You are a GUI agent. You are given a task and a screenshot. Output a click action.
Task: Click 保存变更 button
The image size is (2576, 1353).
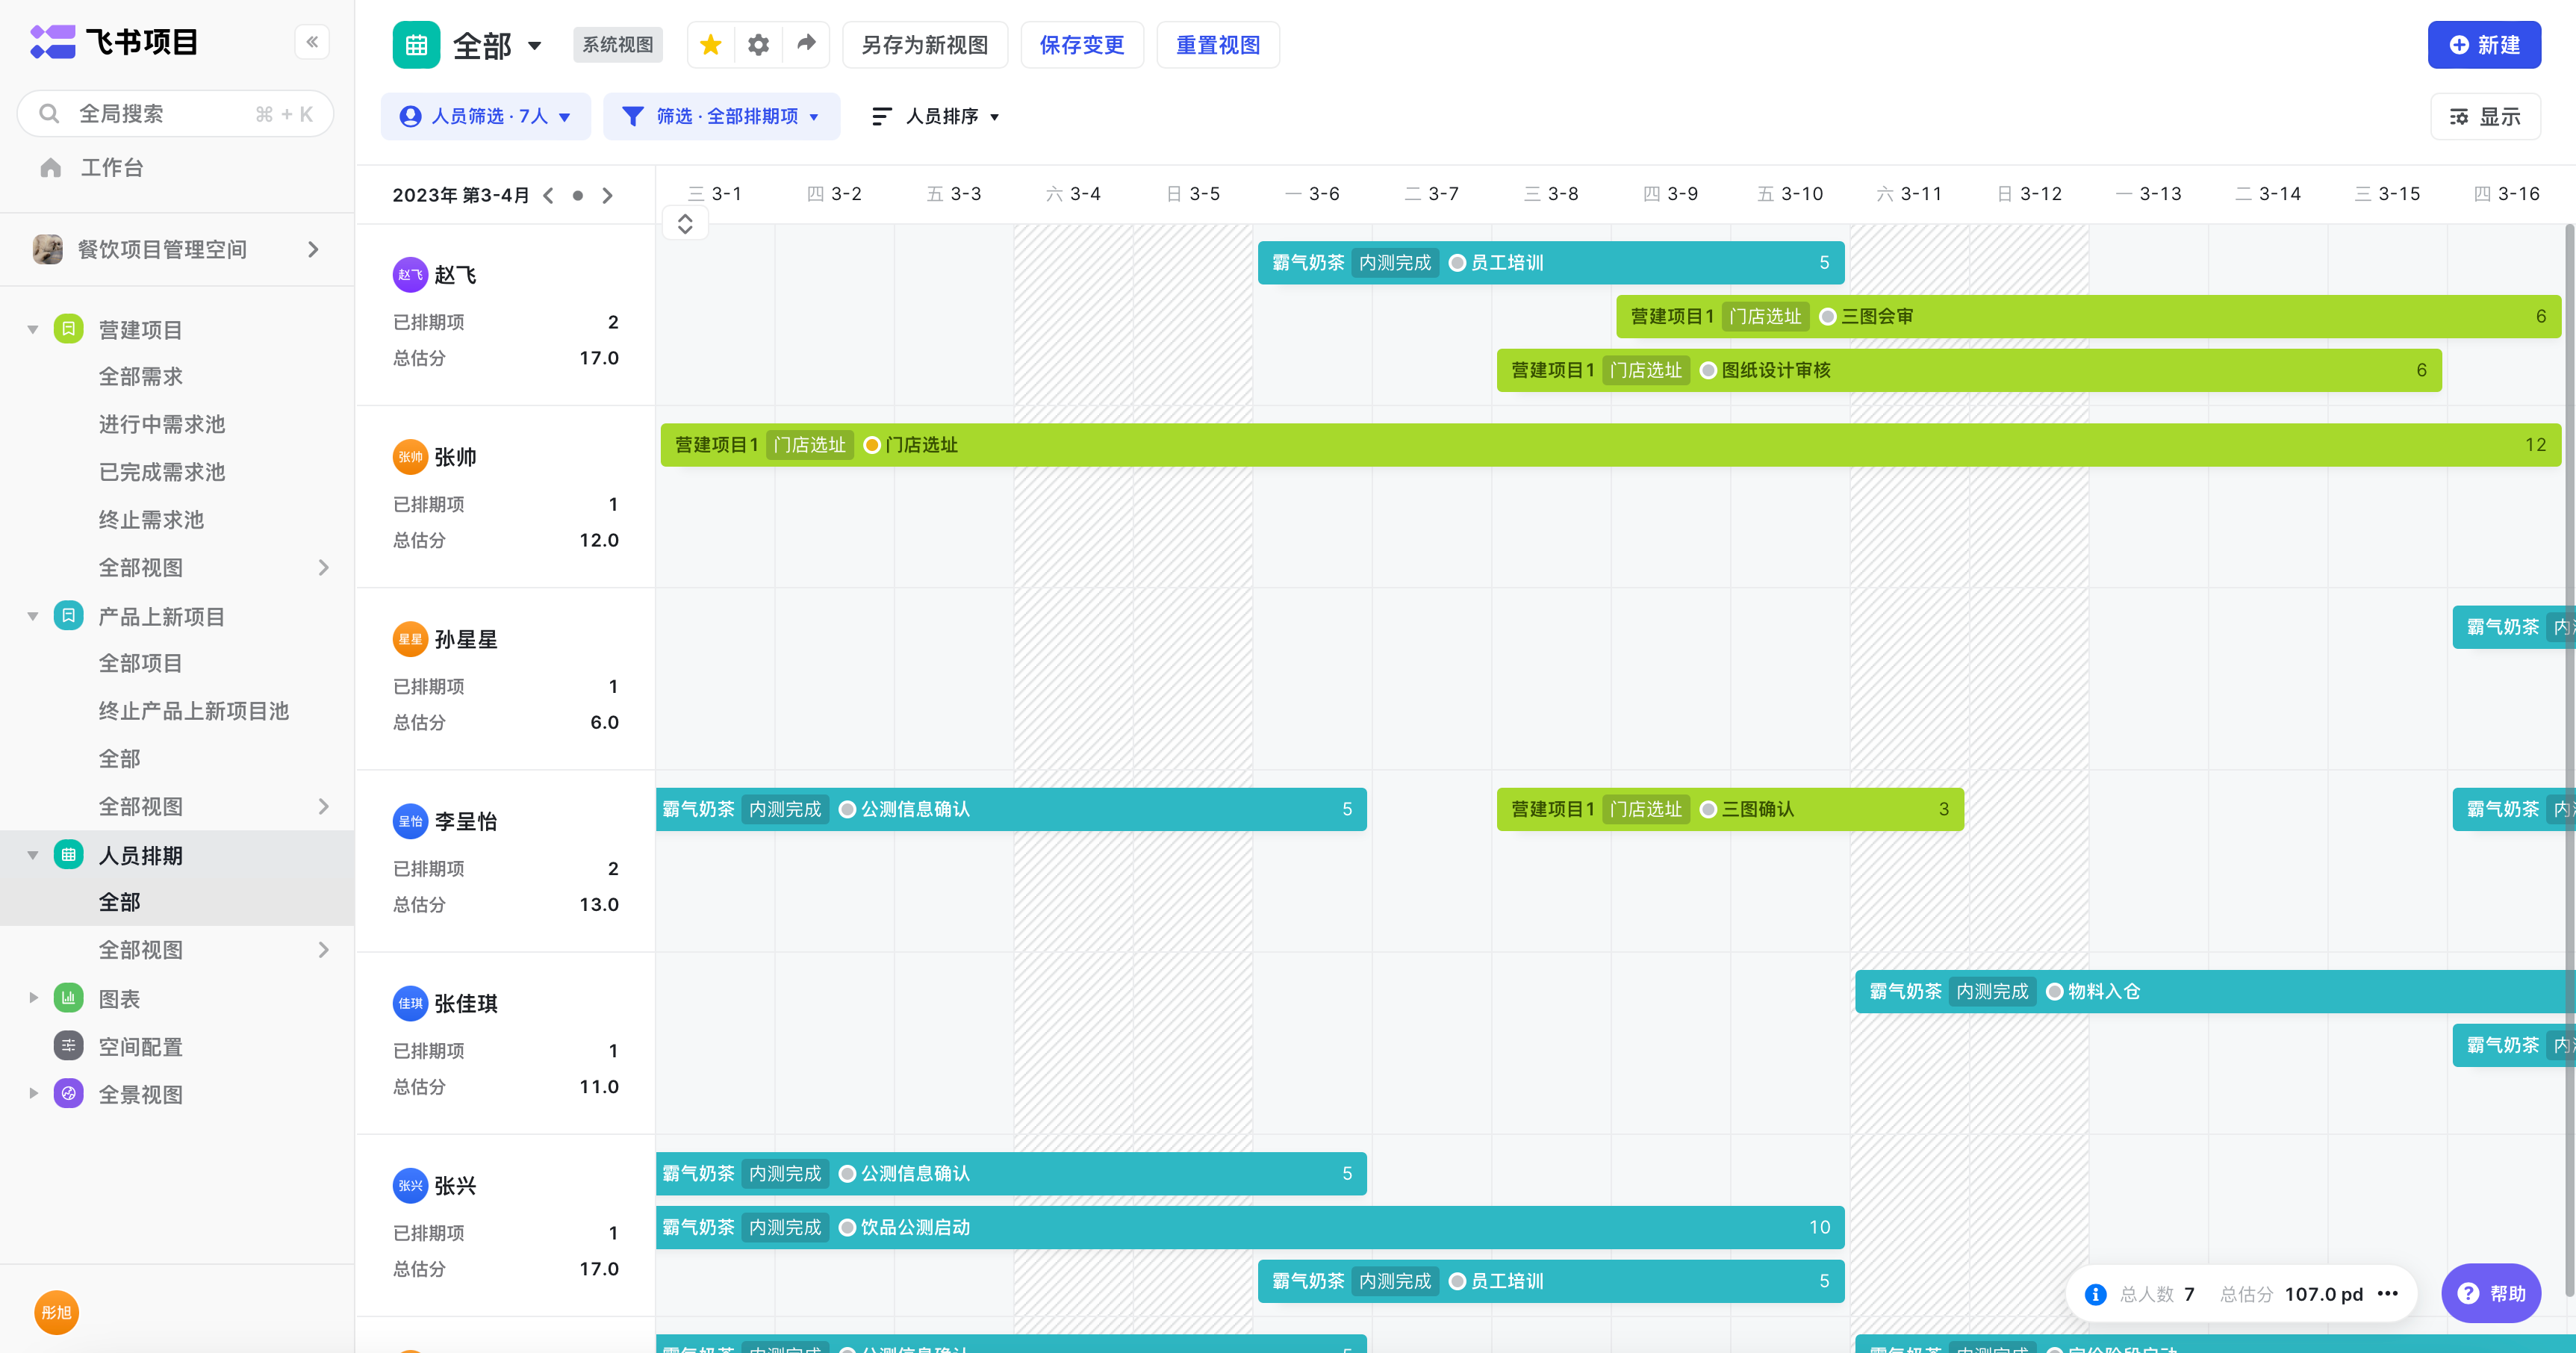click(x=1082, y=45)
